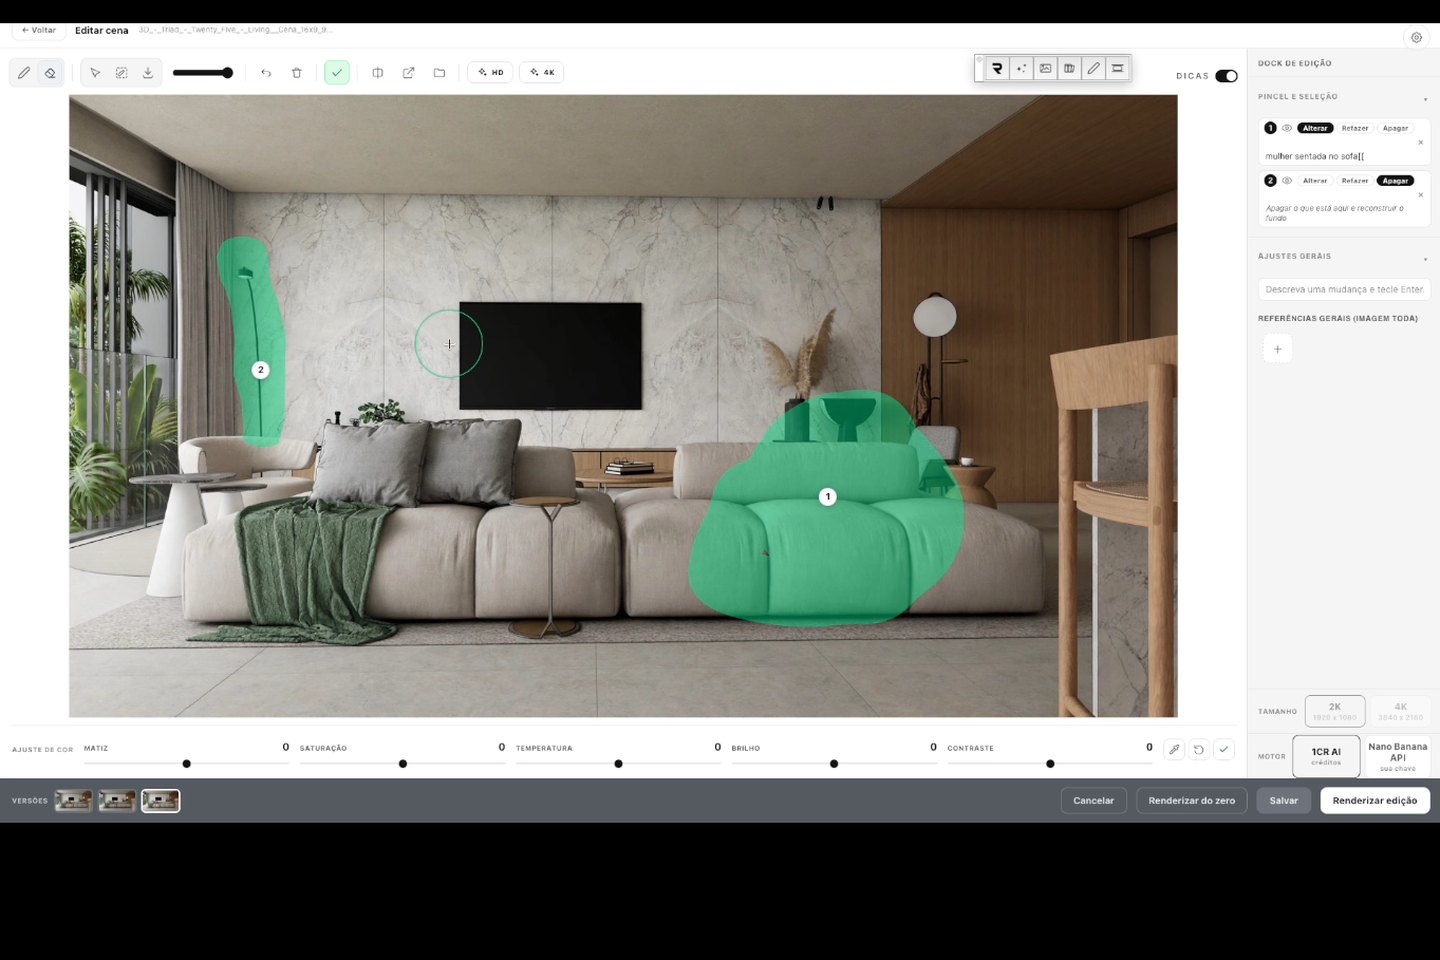Image resolution: width=1440 pixels, height=960 pixels.
Task: Collapse the Pincel e Seleção section
Action: pyautogui.click(x=1425, y=98)
